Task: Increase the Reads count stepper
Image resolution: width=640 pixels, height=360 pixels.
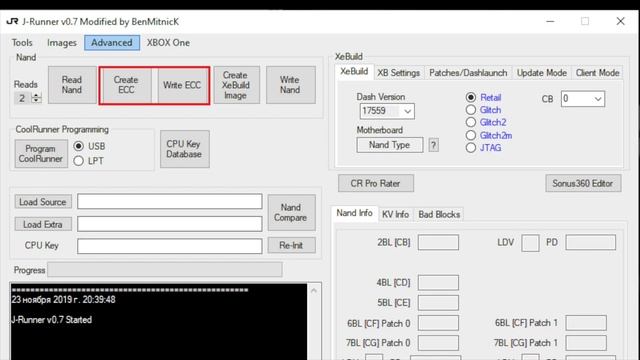Action: click(x=37, y=96)
